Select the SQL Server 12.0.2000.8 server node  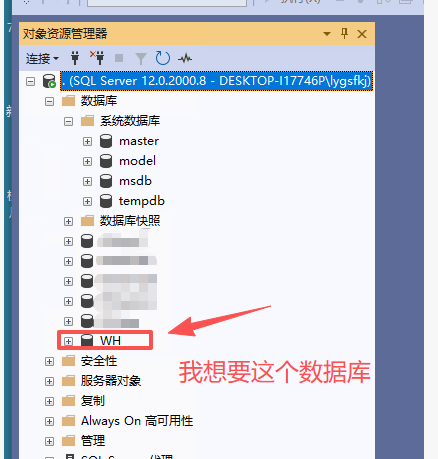(216, 81)
